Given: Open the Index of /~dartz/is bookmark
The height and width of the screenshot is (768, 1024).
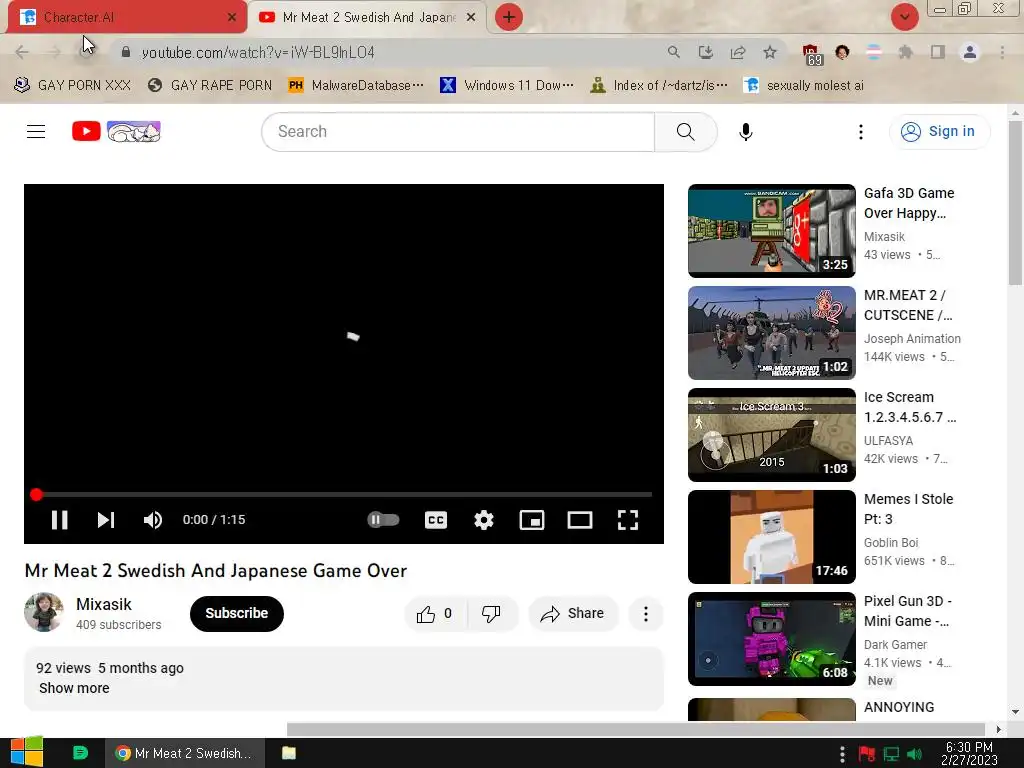Looking at the screenshot, I should [659, 86].
